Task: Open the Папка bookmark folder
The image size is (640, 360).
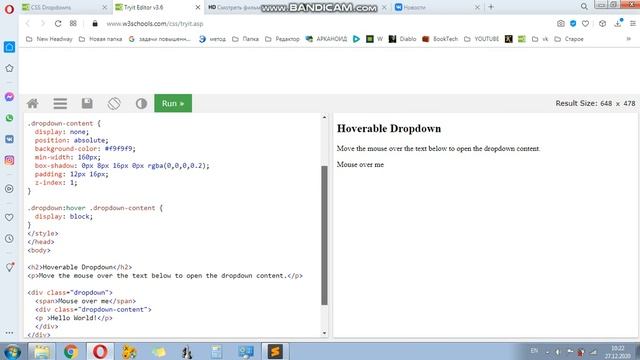Action: (245, 39)
